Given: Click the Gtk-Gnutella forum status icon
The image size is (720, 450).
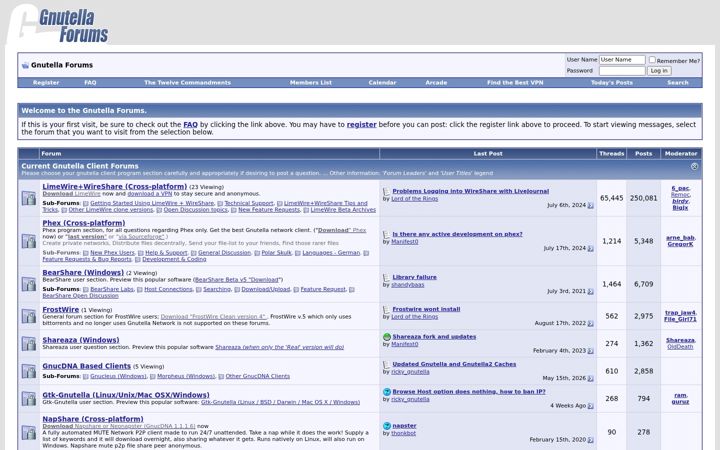Looking at the screenshot, I should [28, 399].
